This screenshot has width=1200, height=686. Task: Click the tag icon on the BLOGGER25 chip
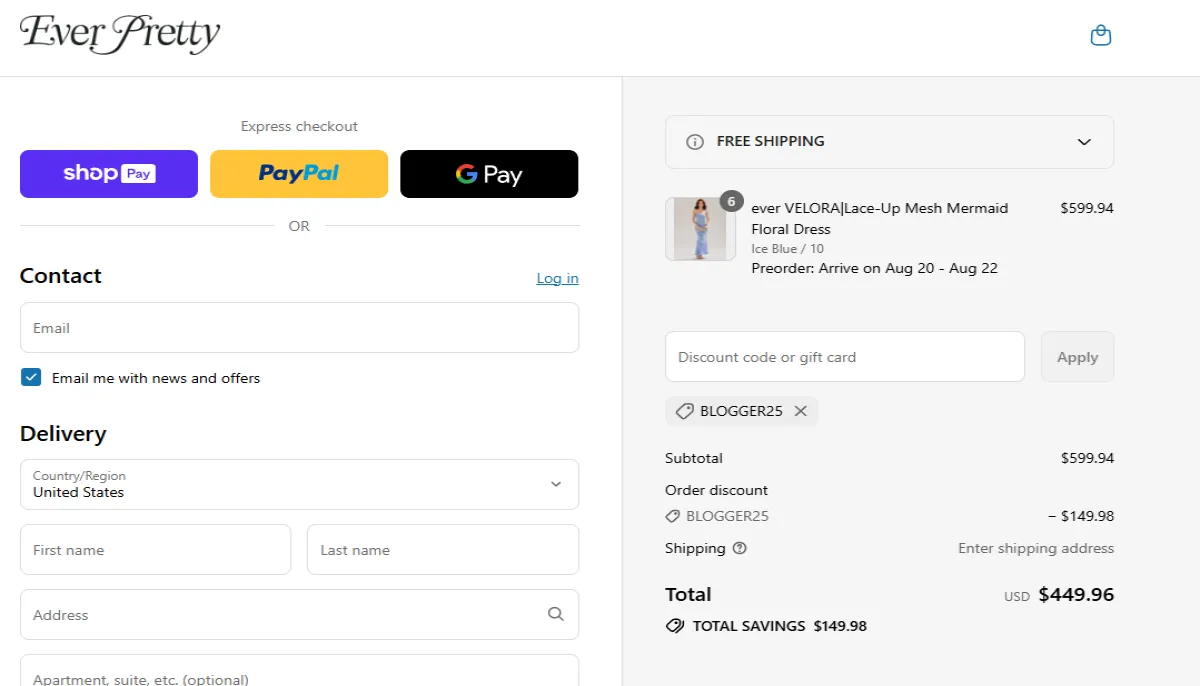684,410
